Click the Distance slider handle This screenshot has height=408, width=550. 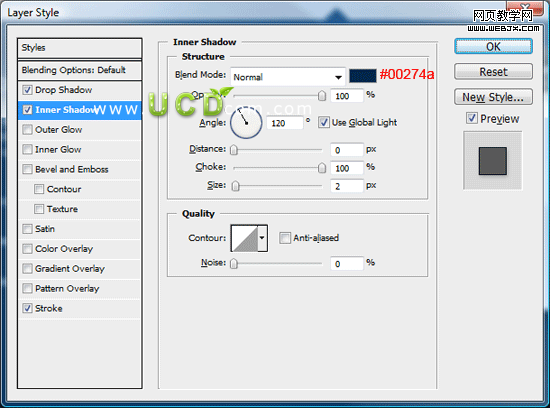coord(234,150)
